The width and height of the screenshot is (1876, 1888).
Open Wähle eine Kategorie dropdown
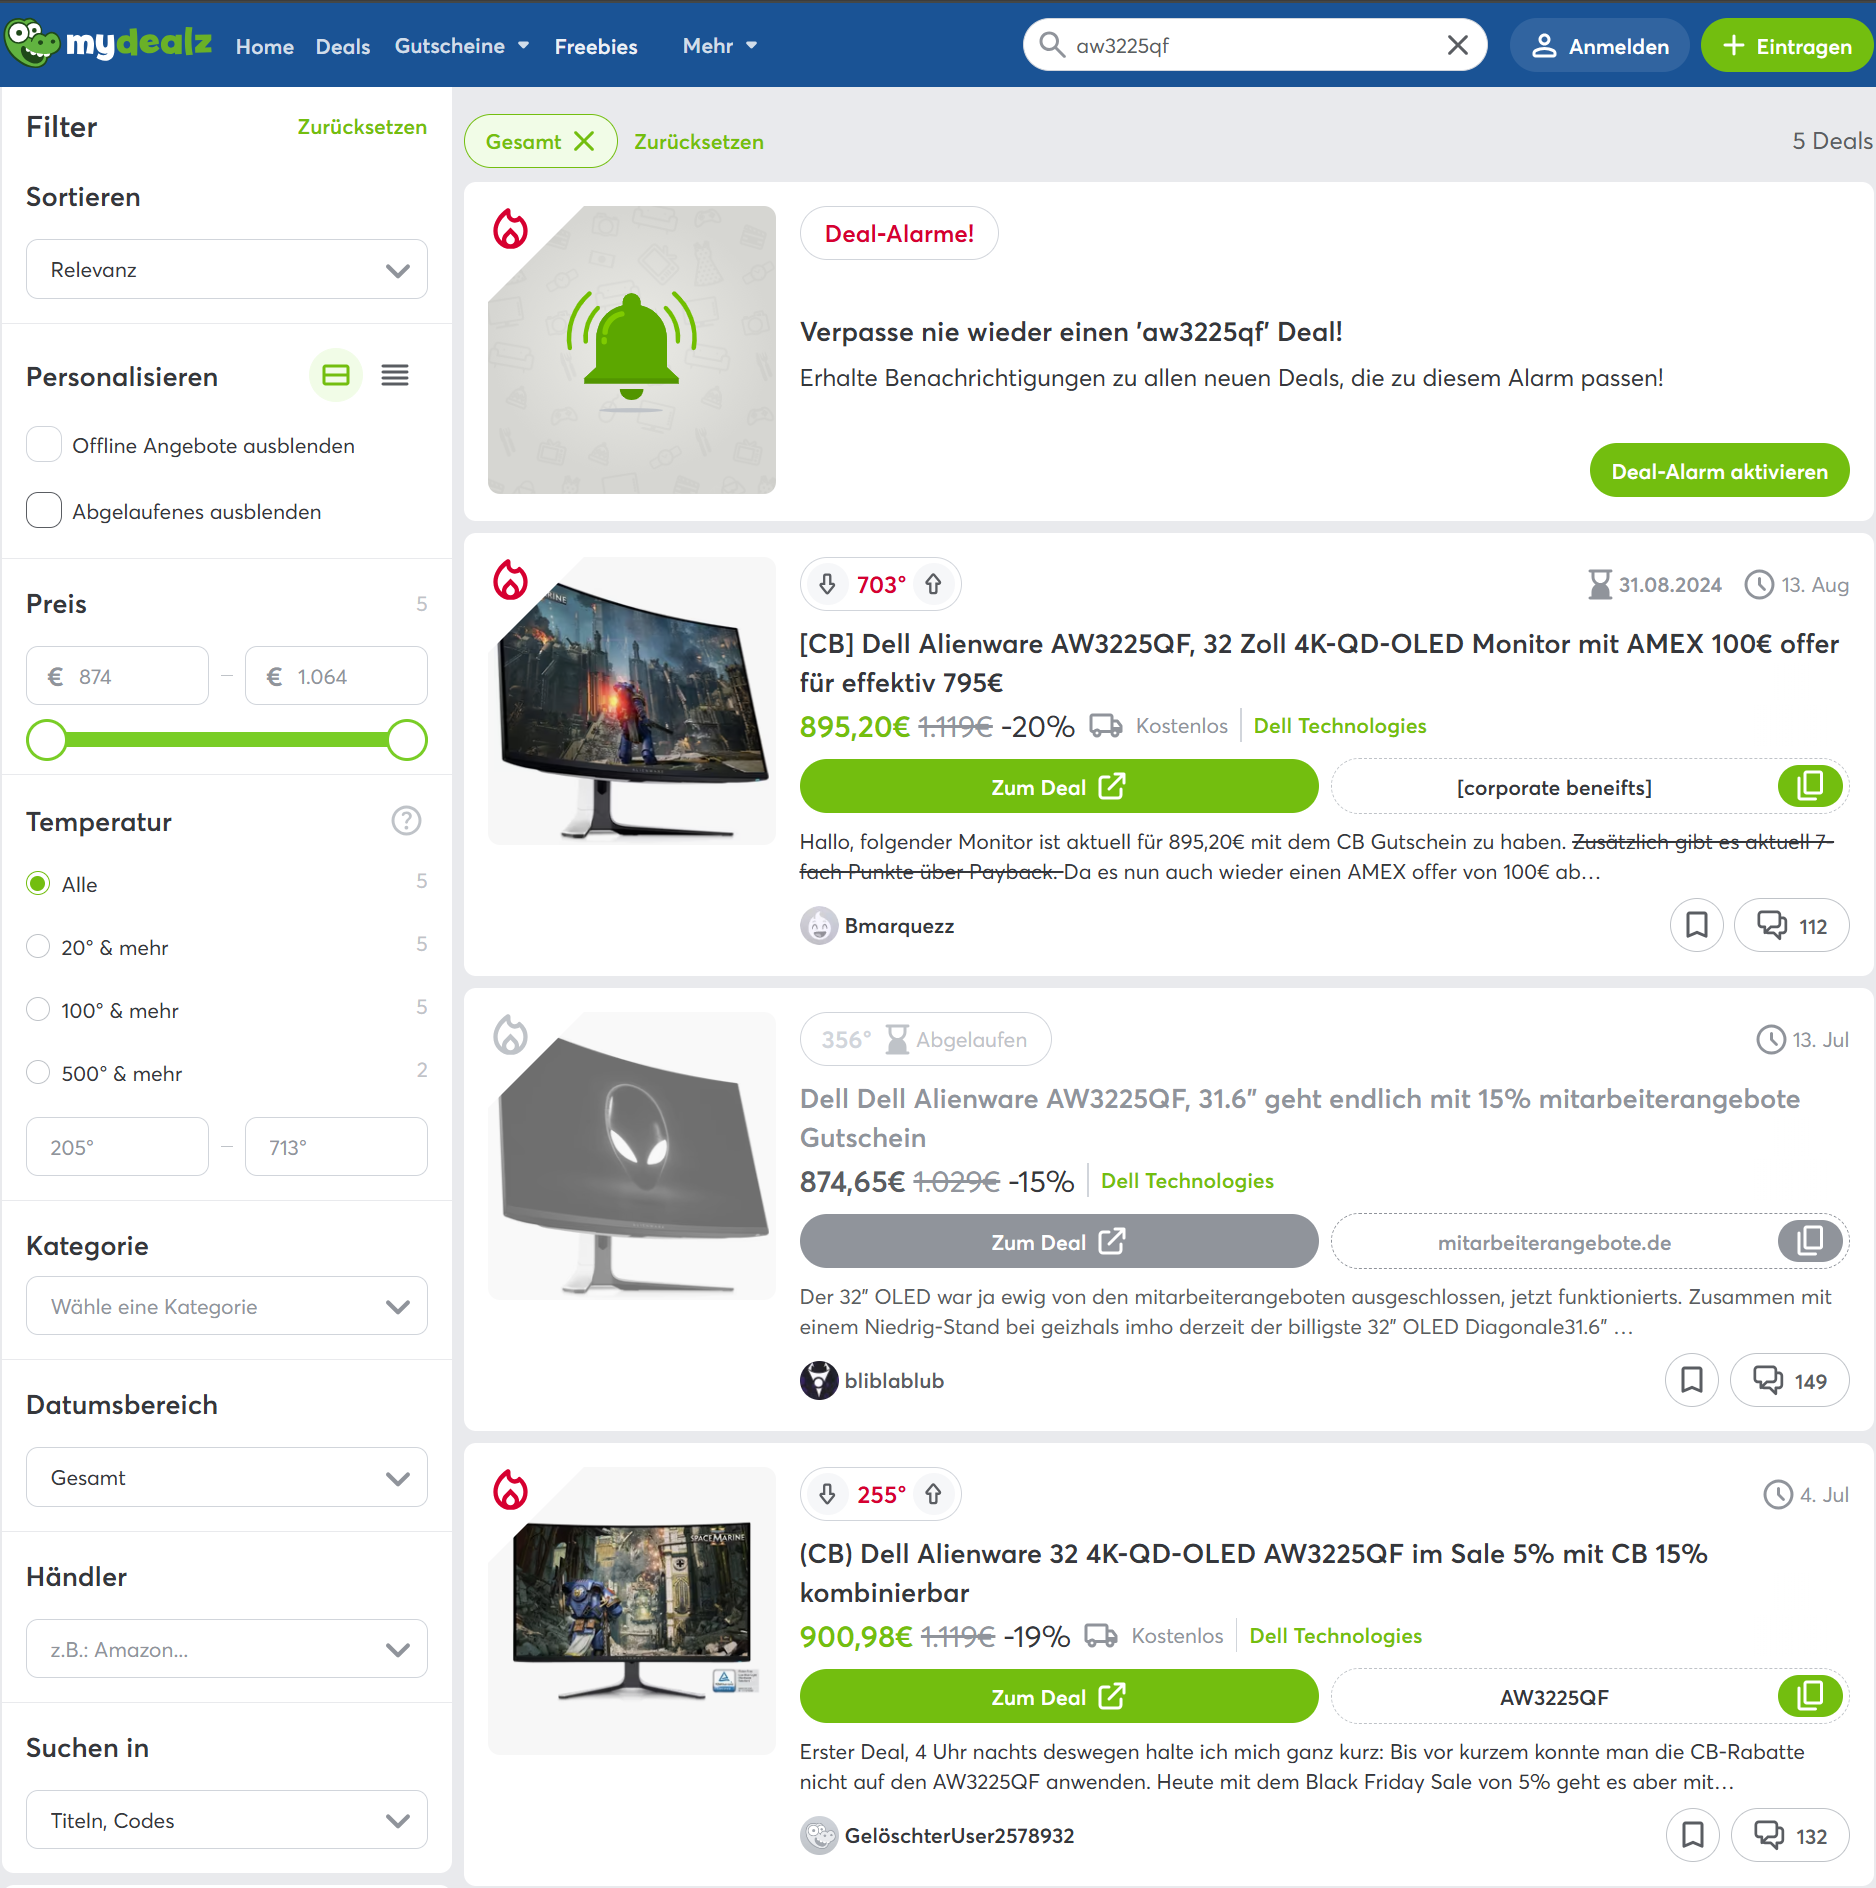(x=227, y=1306)
